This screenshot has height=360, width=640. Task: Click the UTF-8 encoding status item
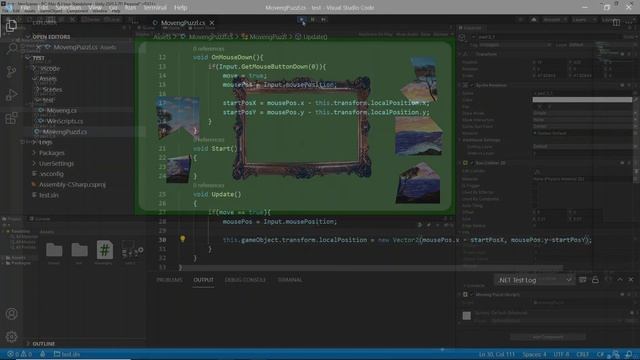click(561, 354)
